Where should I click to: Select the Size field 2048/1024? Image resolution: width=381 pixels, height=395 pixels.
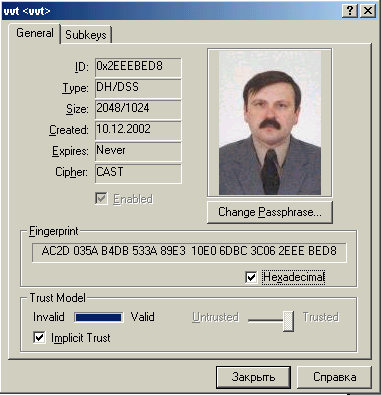point(138,110)
